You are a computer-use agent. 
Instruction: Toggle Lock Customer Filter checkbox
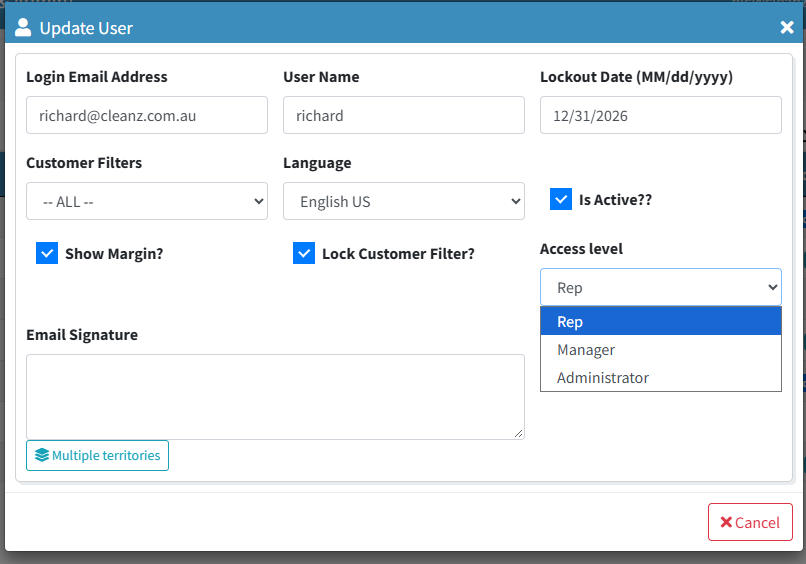304,253
